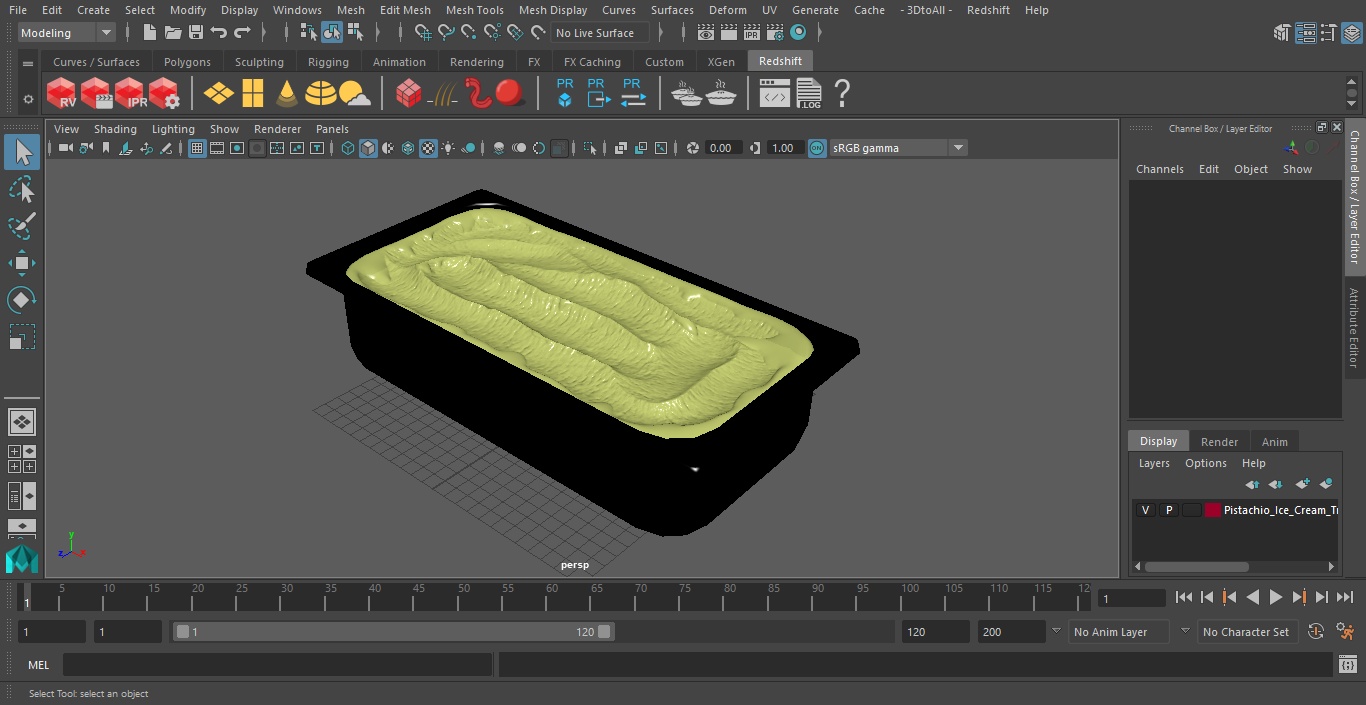Create a Redshift cone spot light
This screenshot has width=1366, height=705.
click(287, 94)
